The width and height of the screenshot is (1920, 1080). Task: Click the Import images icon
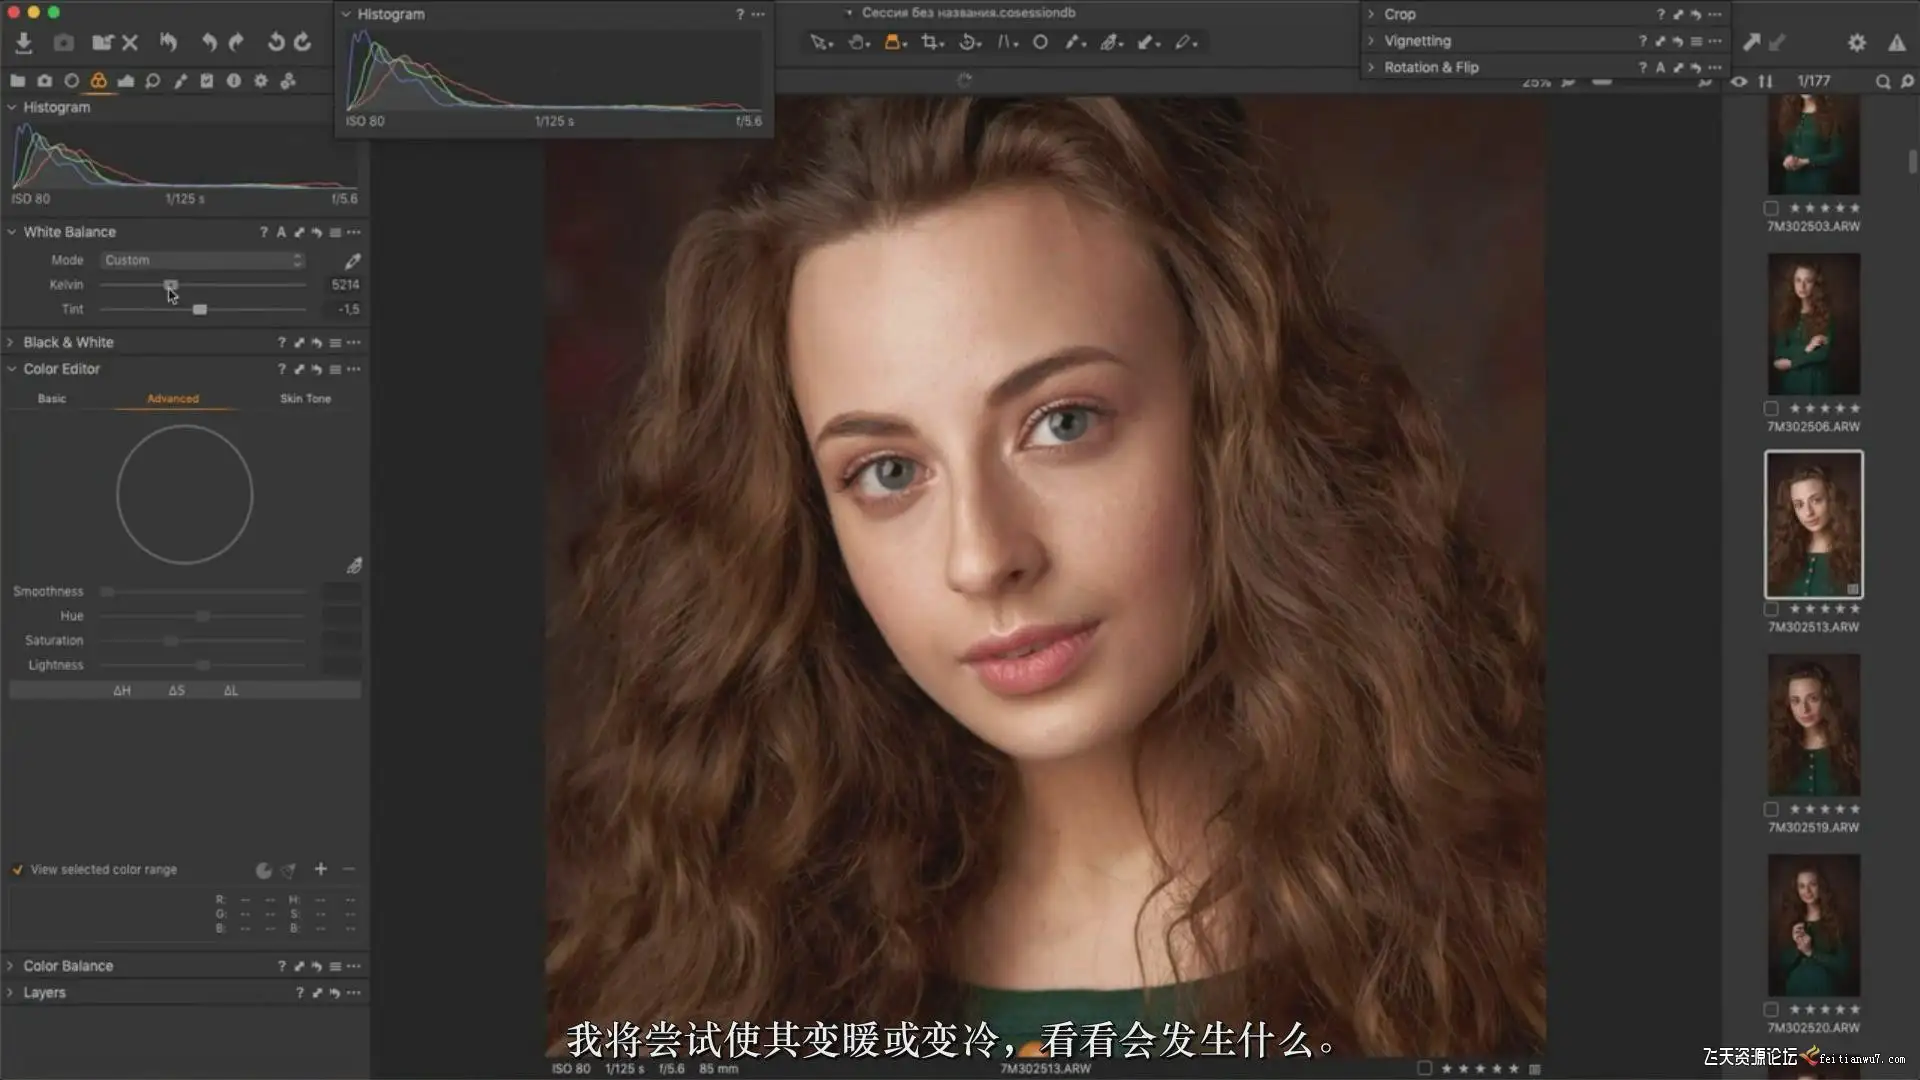tap(23, 42)
